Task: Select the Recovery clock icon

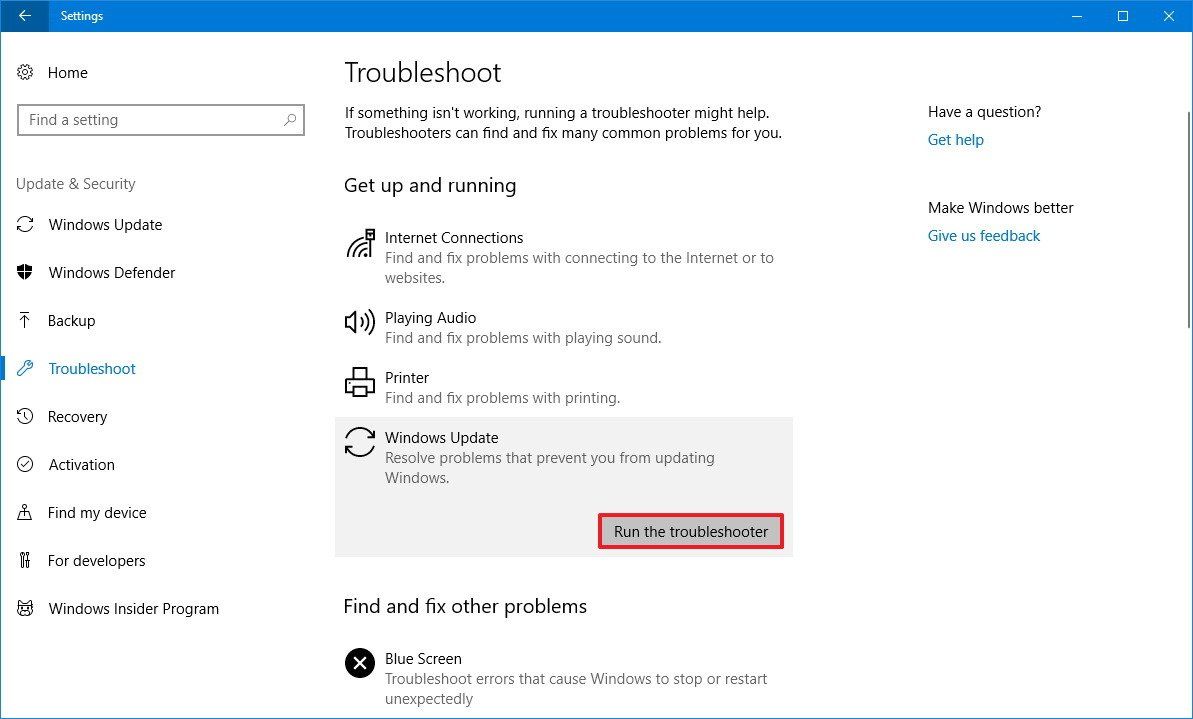Action: point(24,416)
